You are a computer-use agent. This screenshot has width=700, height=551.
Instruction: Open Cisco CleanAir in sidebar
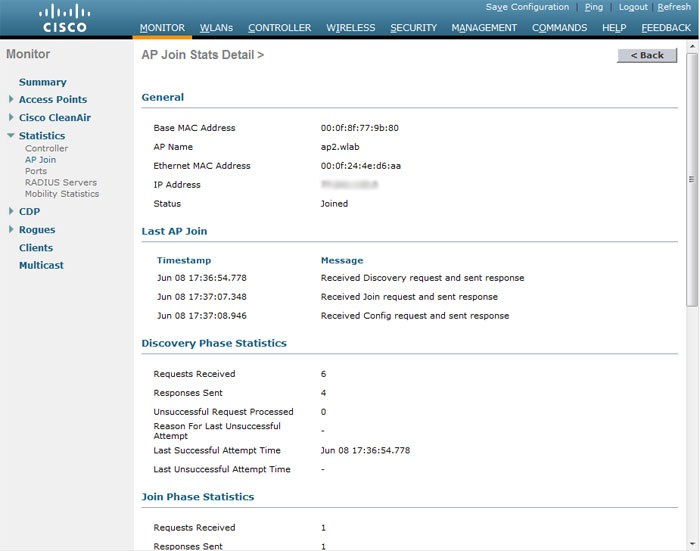54,118
